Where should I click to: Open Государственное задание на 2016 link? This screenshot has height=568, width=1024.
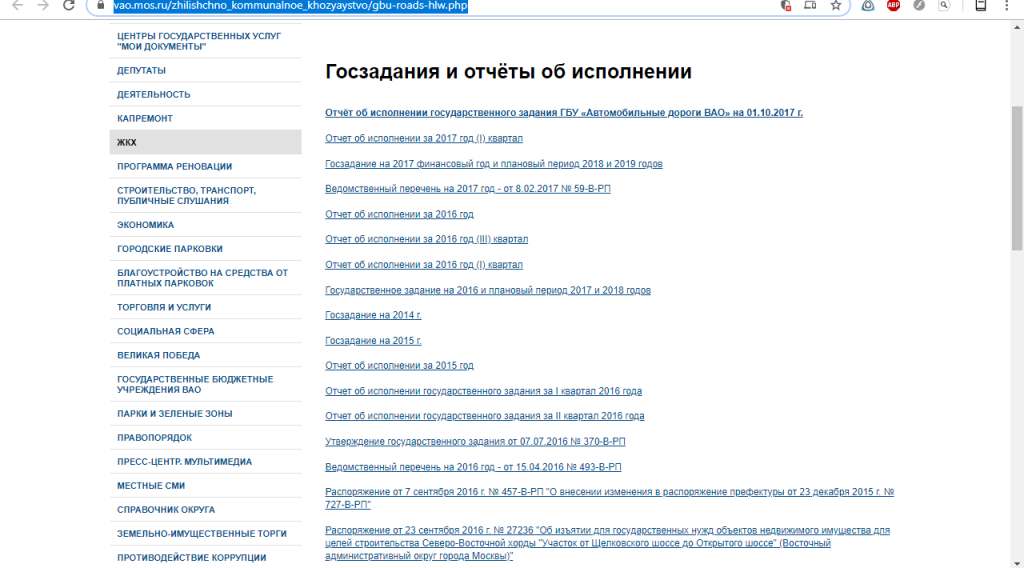pyautogui.click(x=488, y=290)
